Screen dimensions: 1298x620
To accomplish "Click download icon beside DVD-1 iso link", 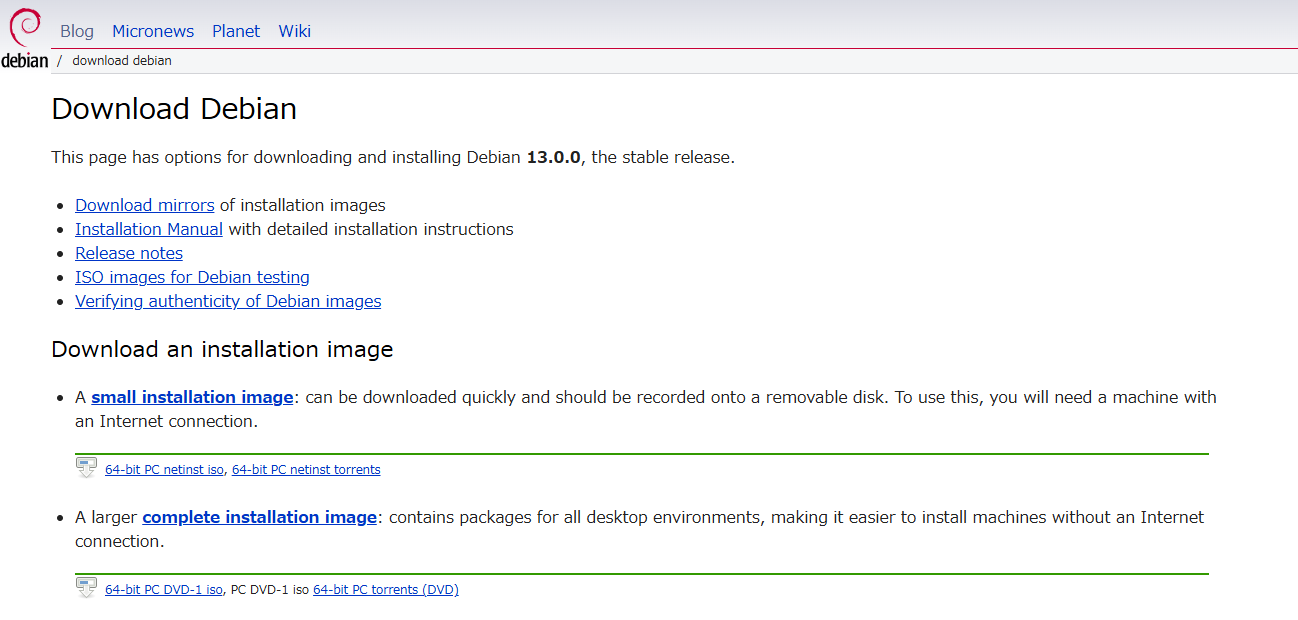I will coord(87,588).
